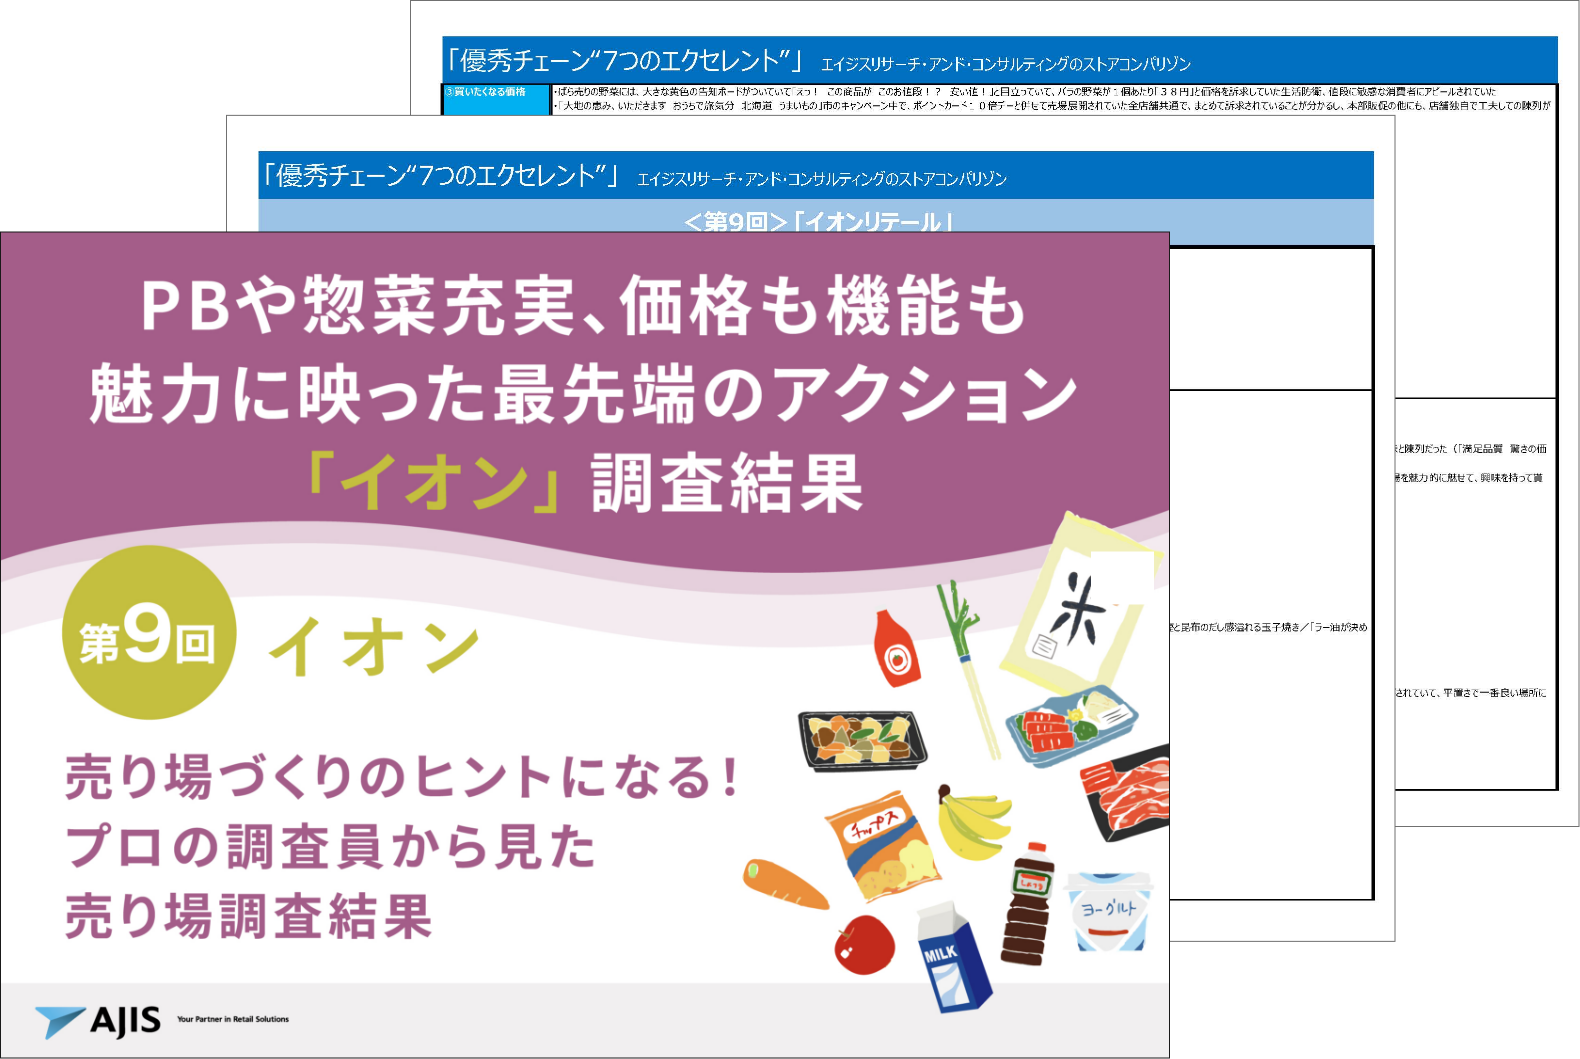
Task: Select the dark soy sauce bottle illustration
Action: tap(1029, 905)
